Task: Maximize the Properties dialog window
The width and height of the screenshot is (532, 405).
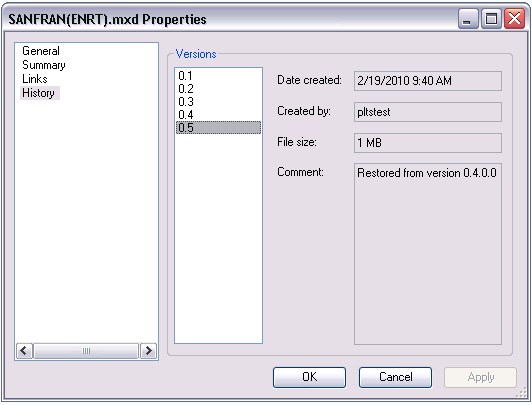Action: [x=491, y=19]
